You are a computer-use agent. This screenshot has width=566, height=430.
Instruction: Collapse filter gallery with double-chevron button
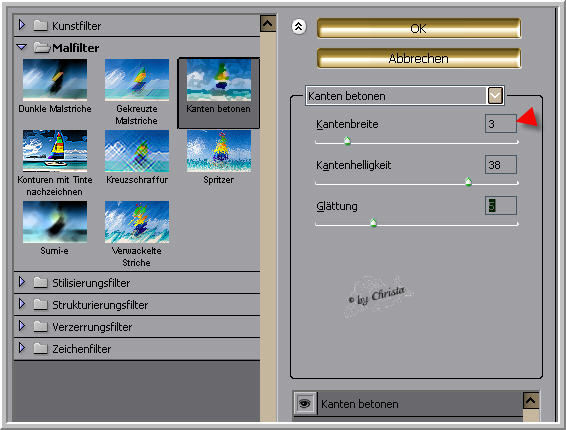tap(299, 27)
